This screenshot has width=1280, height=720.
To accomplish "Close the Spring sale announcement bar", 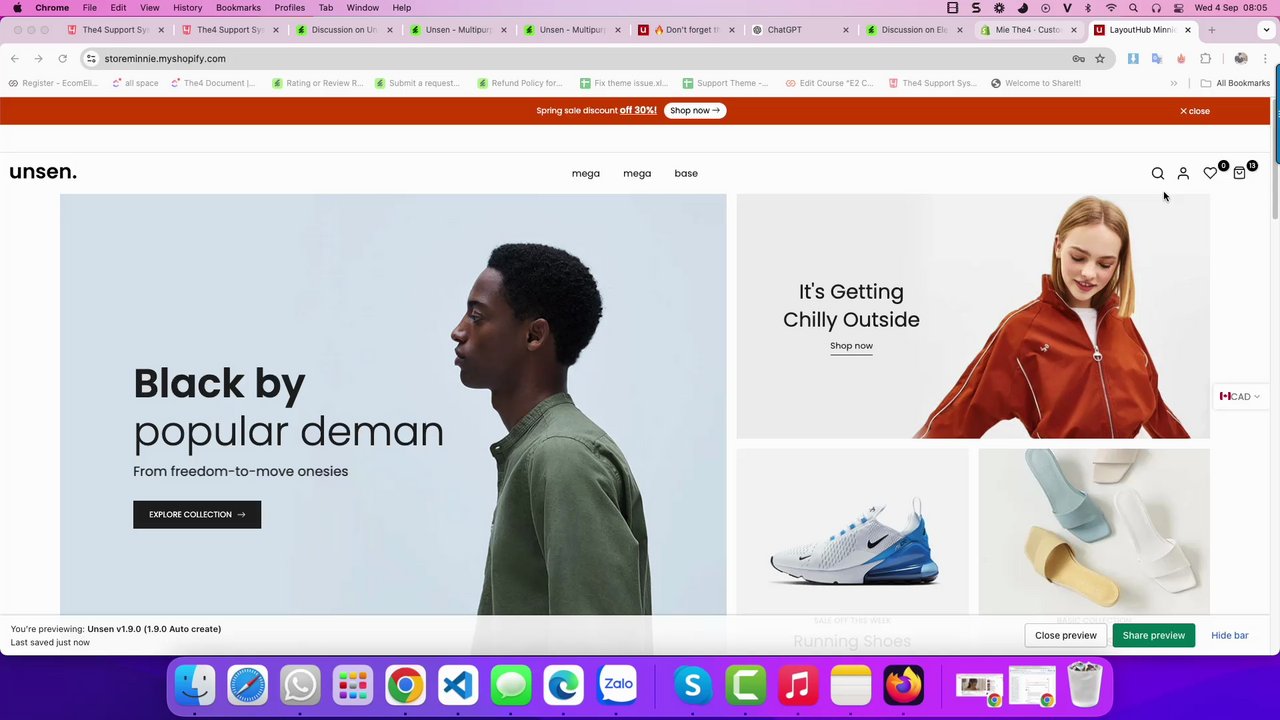I will [x=1195, y=111].
